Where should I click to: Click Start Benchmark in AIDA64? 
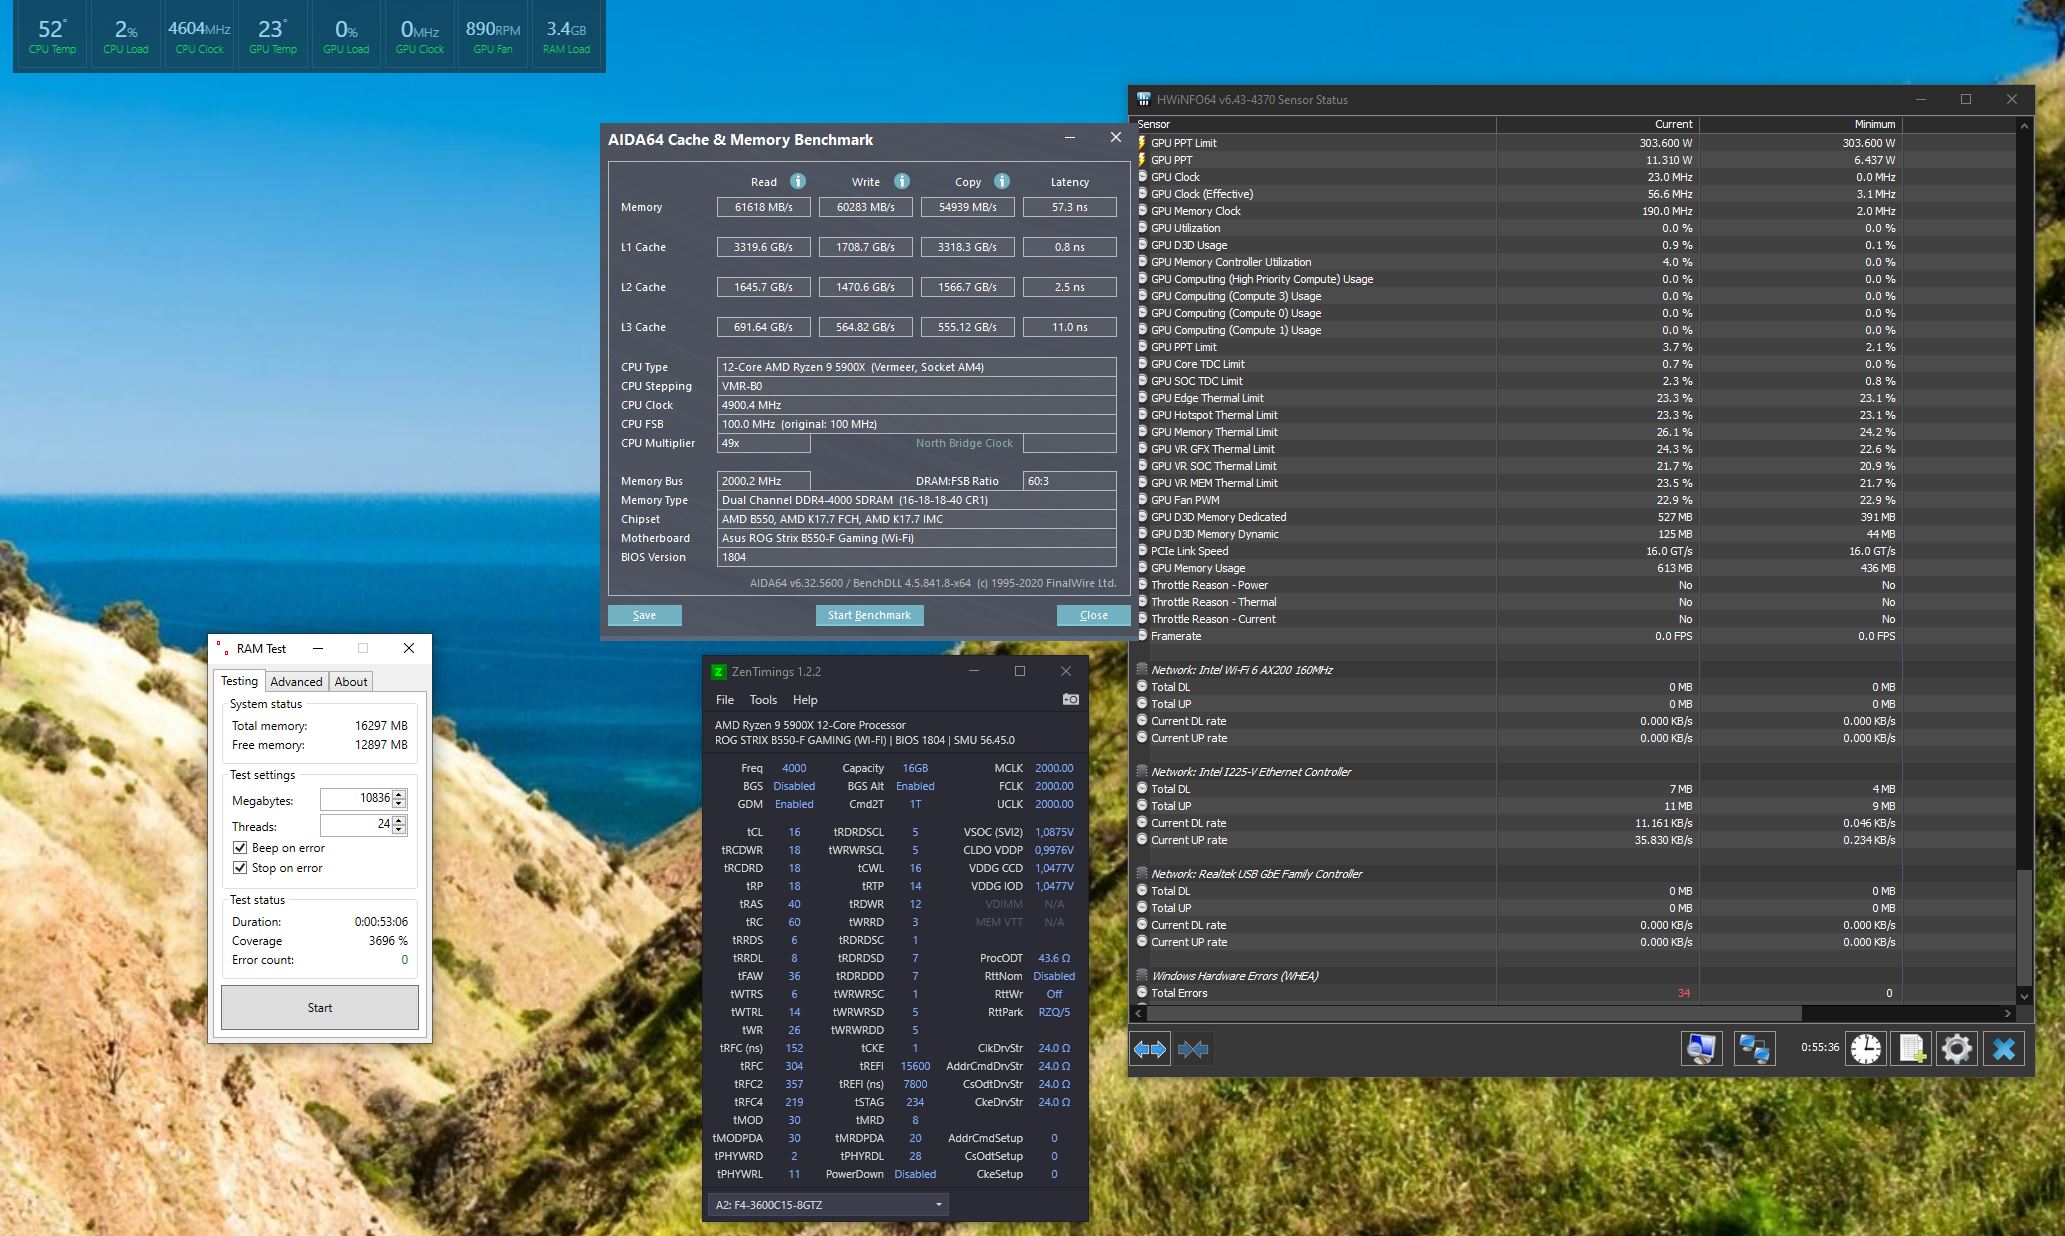tap(868, 615)
